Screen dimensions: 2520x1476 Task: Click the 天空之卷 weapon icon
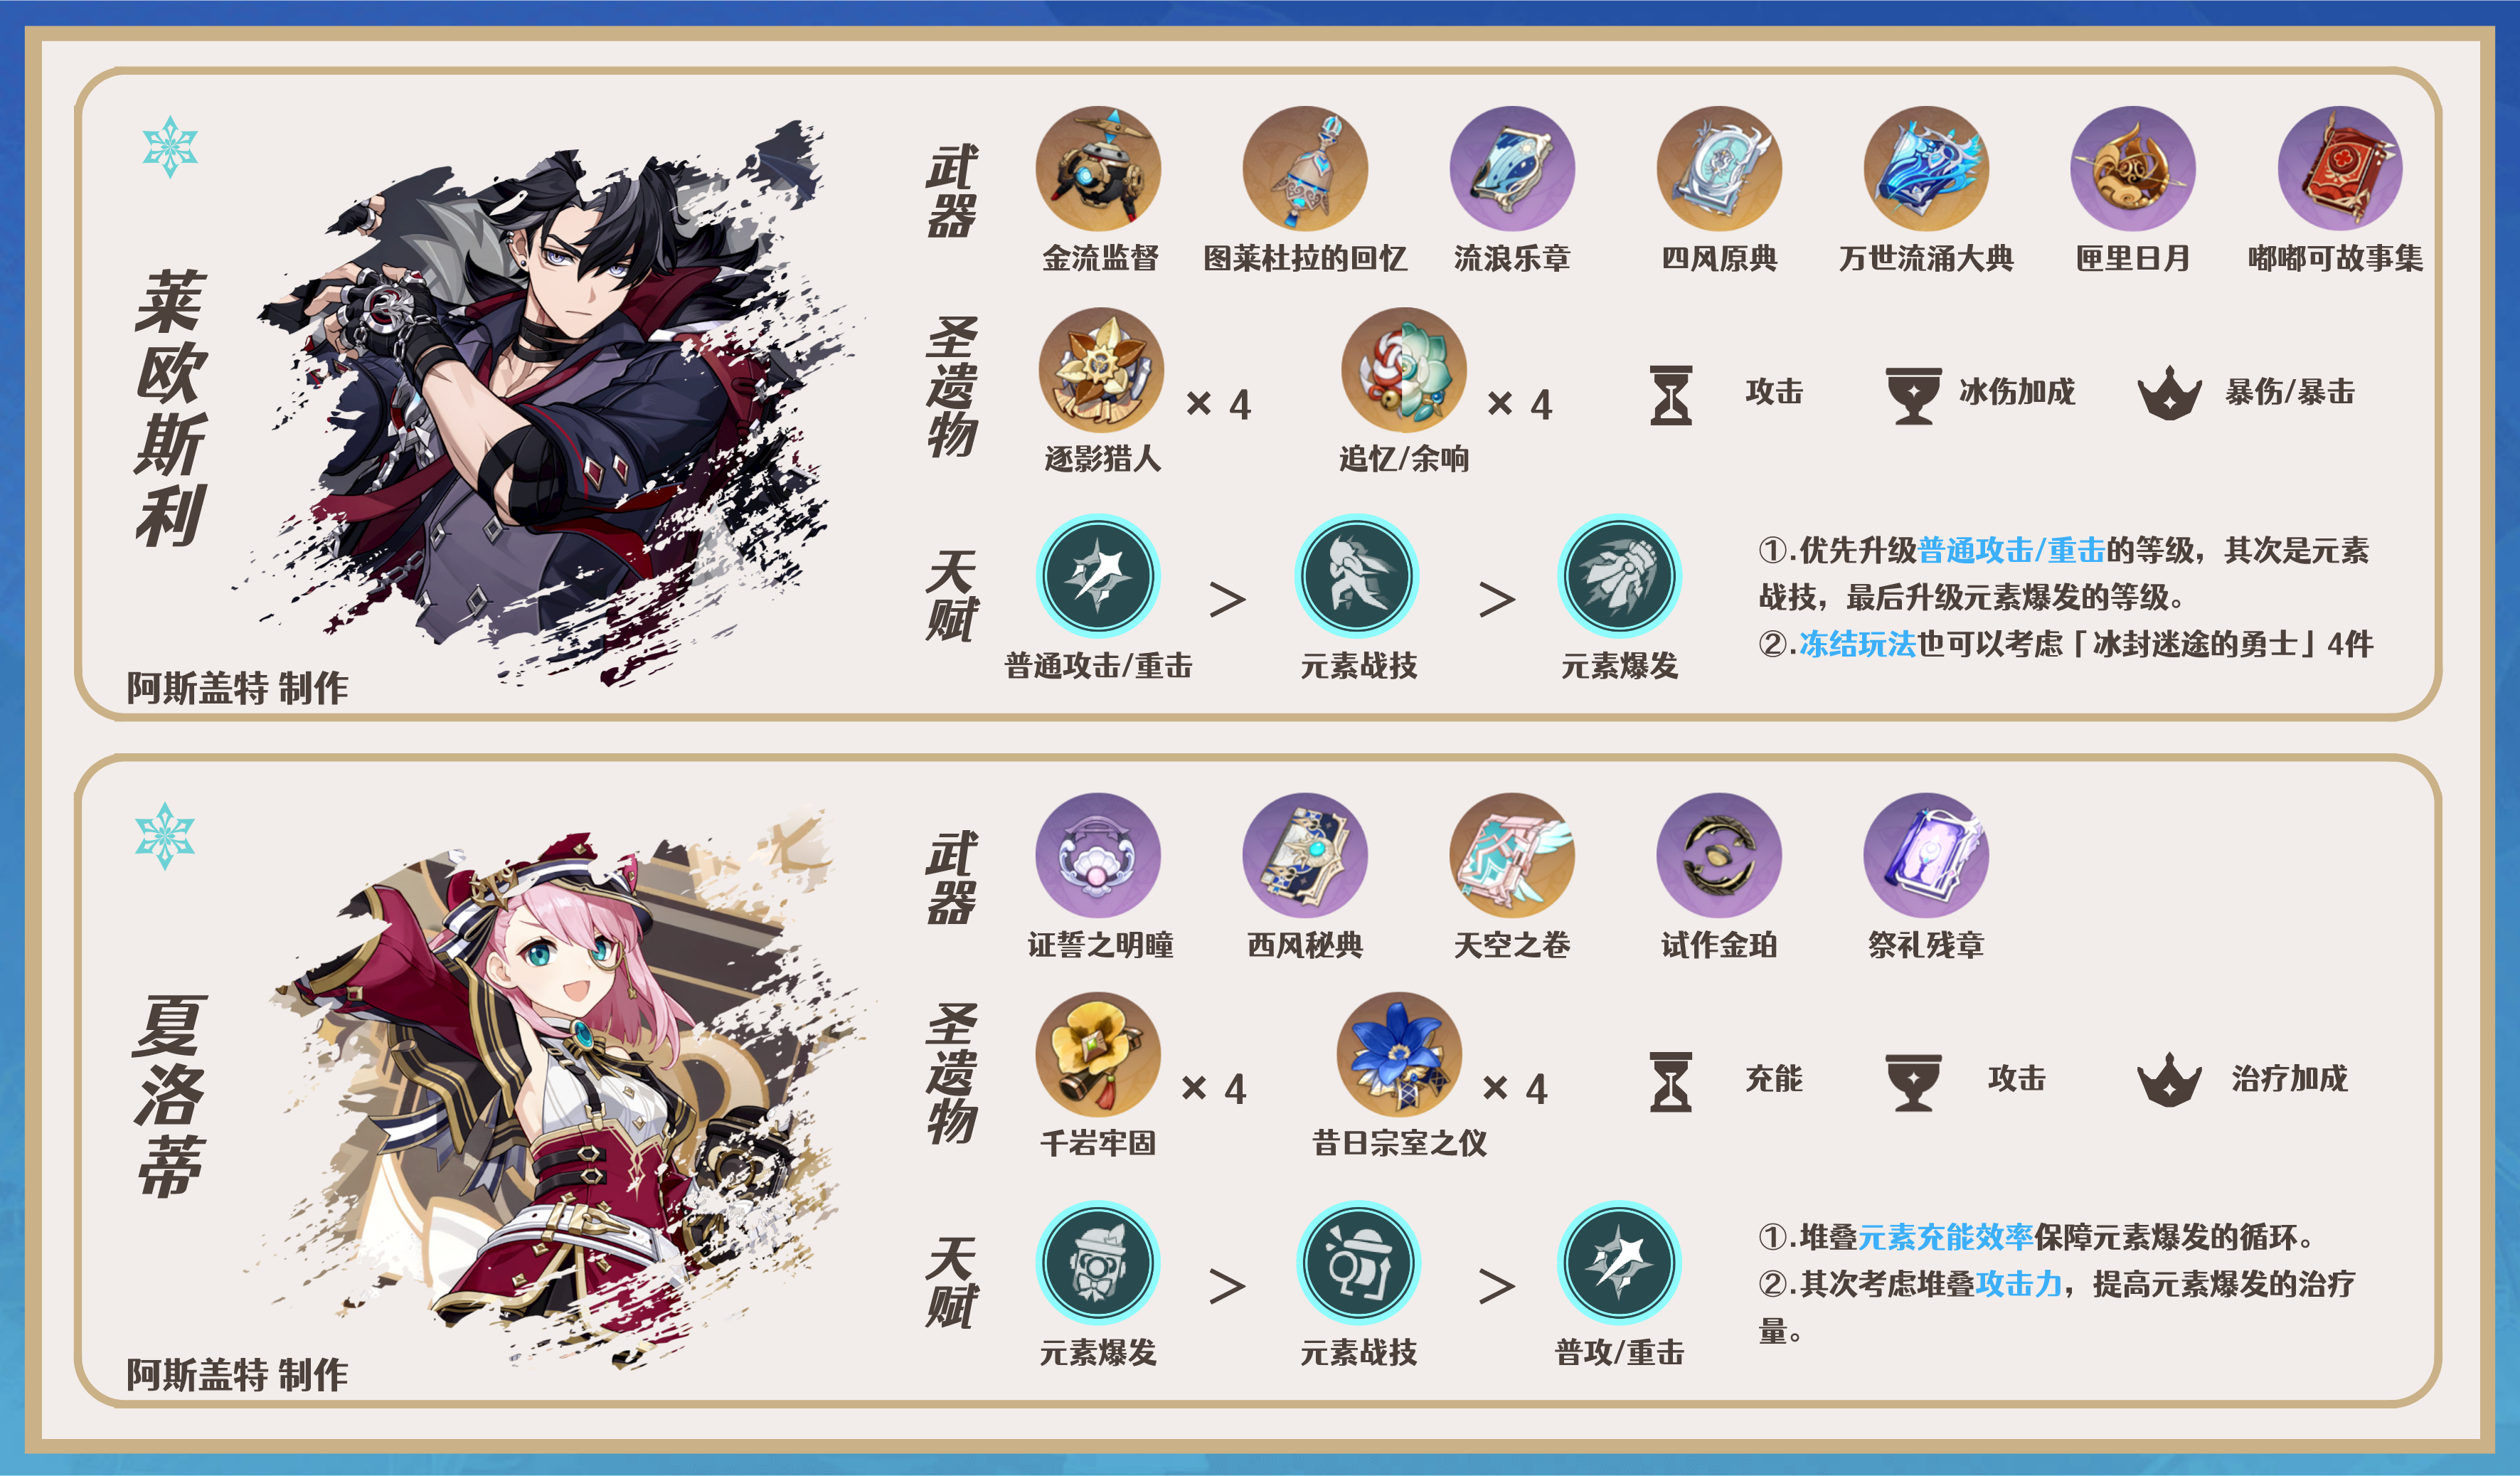pyautogui.click(x=1512, y=855)
